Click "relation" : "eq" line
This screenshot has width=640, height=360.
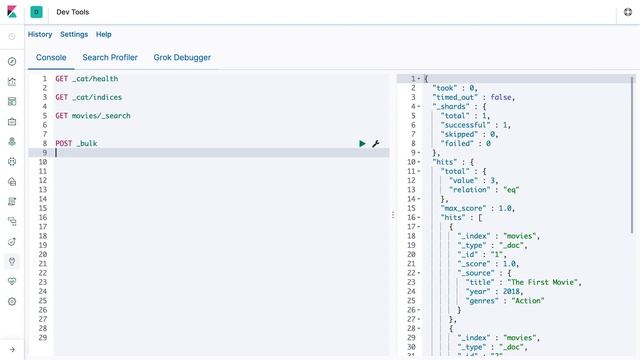(x=484, y=190)
